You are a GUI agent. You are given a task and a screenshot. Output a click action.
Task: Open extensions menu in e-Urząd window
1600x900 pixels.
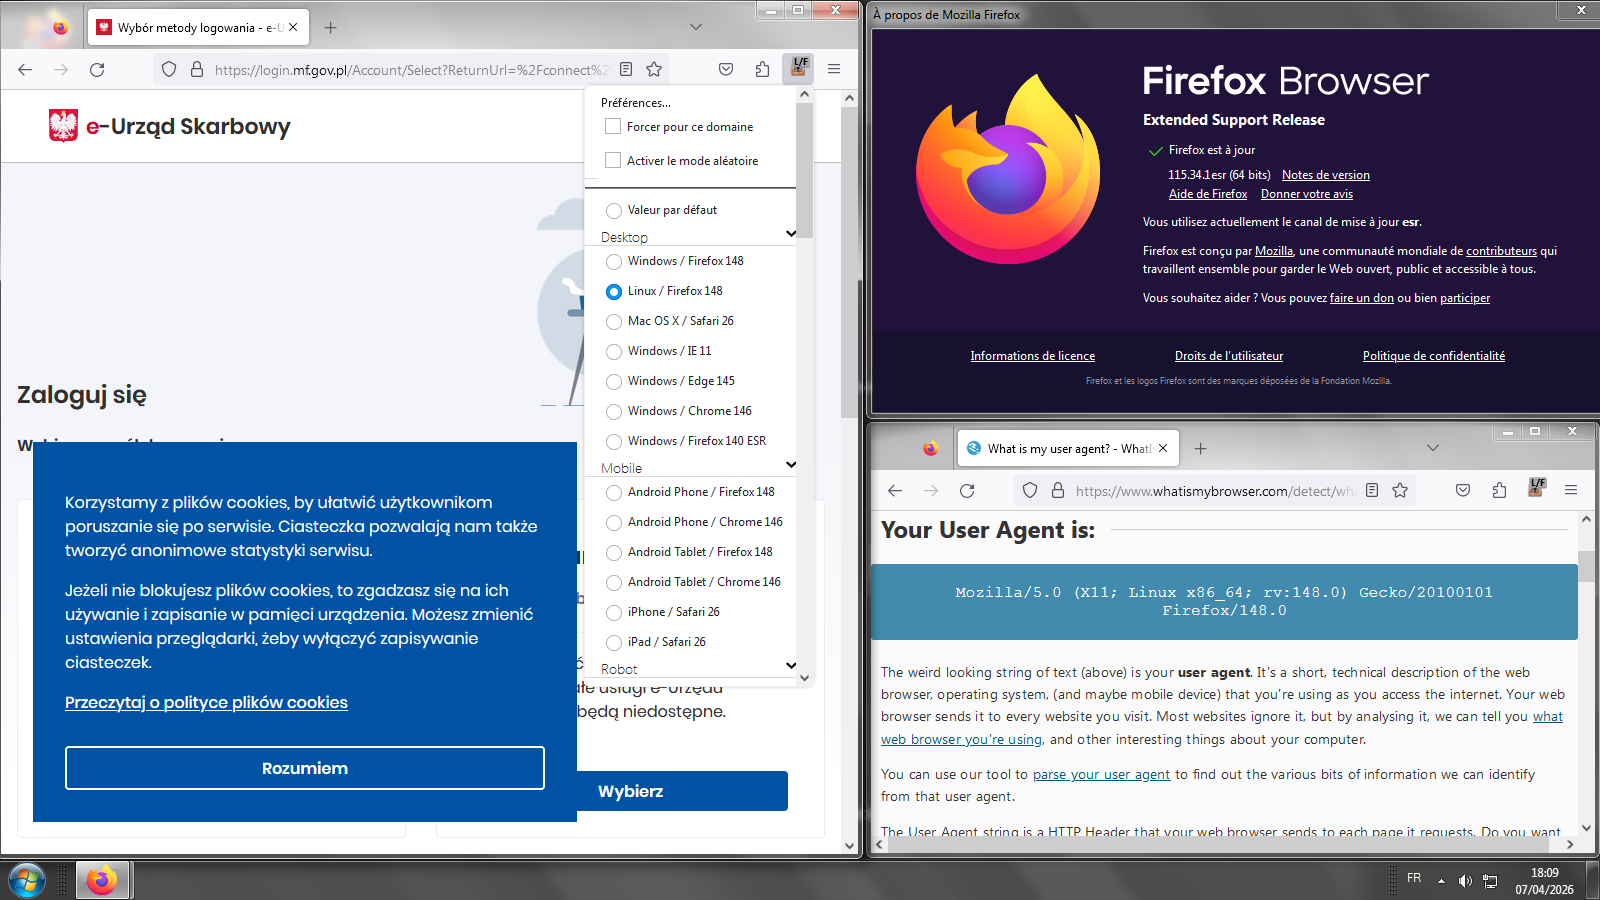tap(762, 70)
